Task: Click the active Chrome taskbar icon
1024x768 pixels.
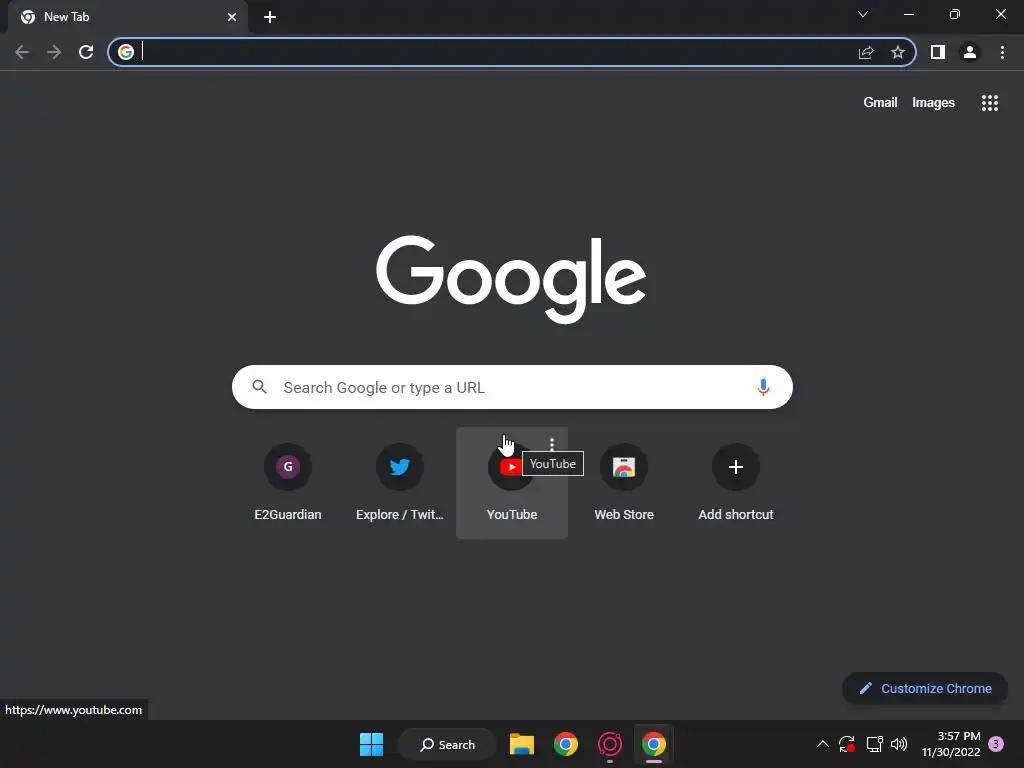Action: pos(654,744)
